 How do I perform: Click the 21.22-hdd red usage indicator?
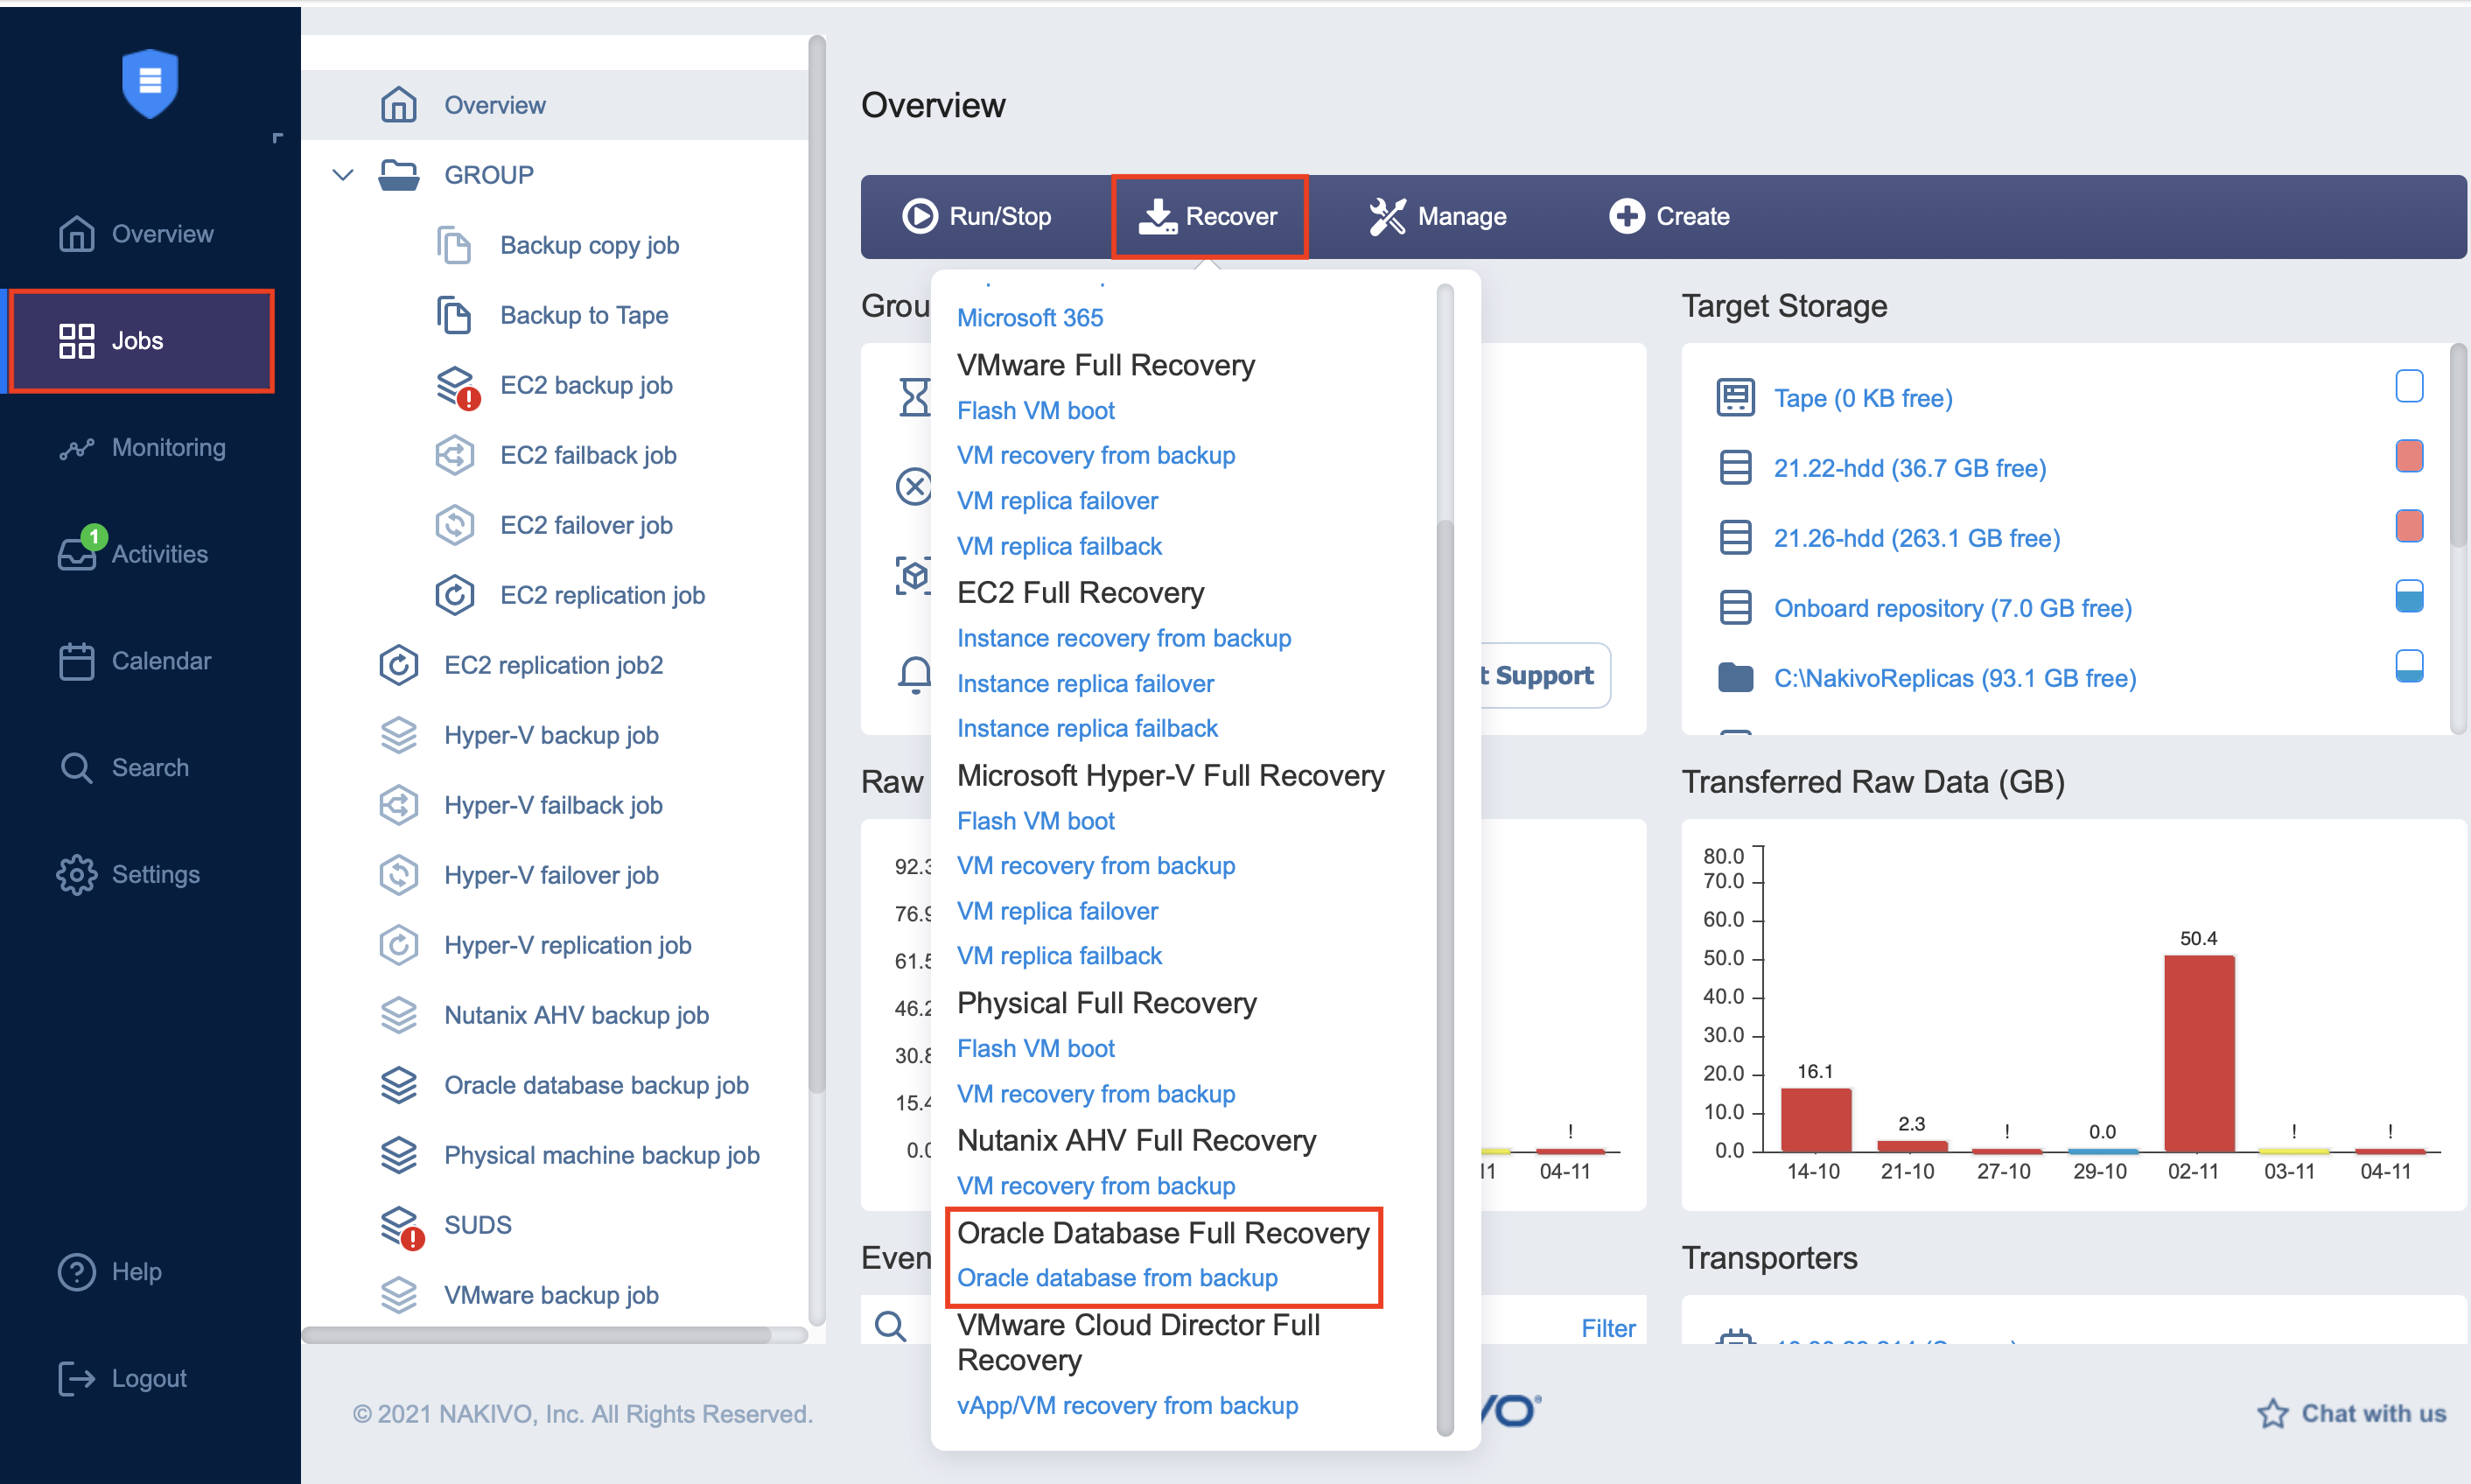[x=2409, y=456]
